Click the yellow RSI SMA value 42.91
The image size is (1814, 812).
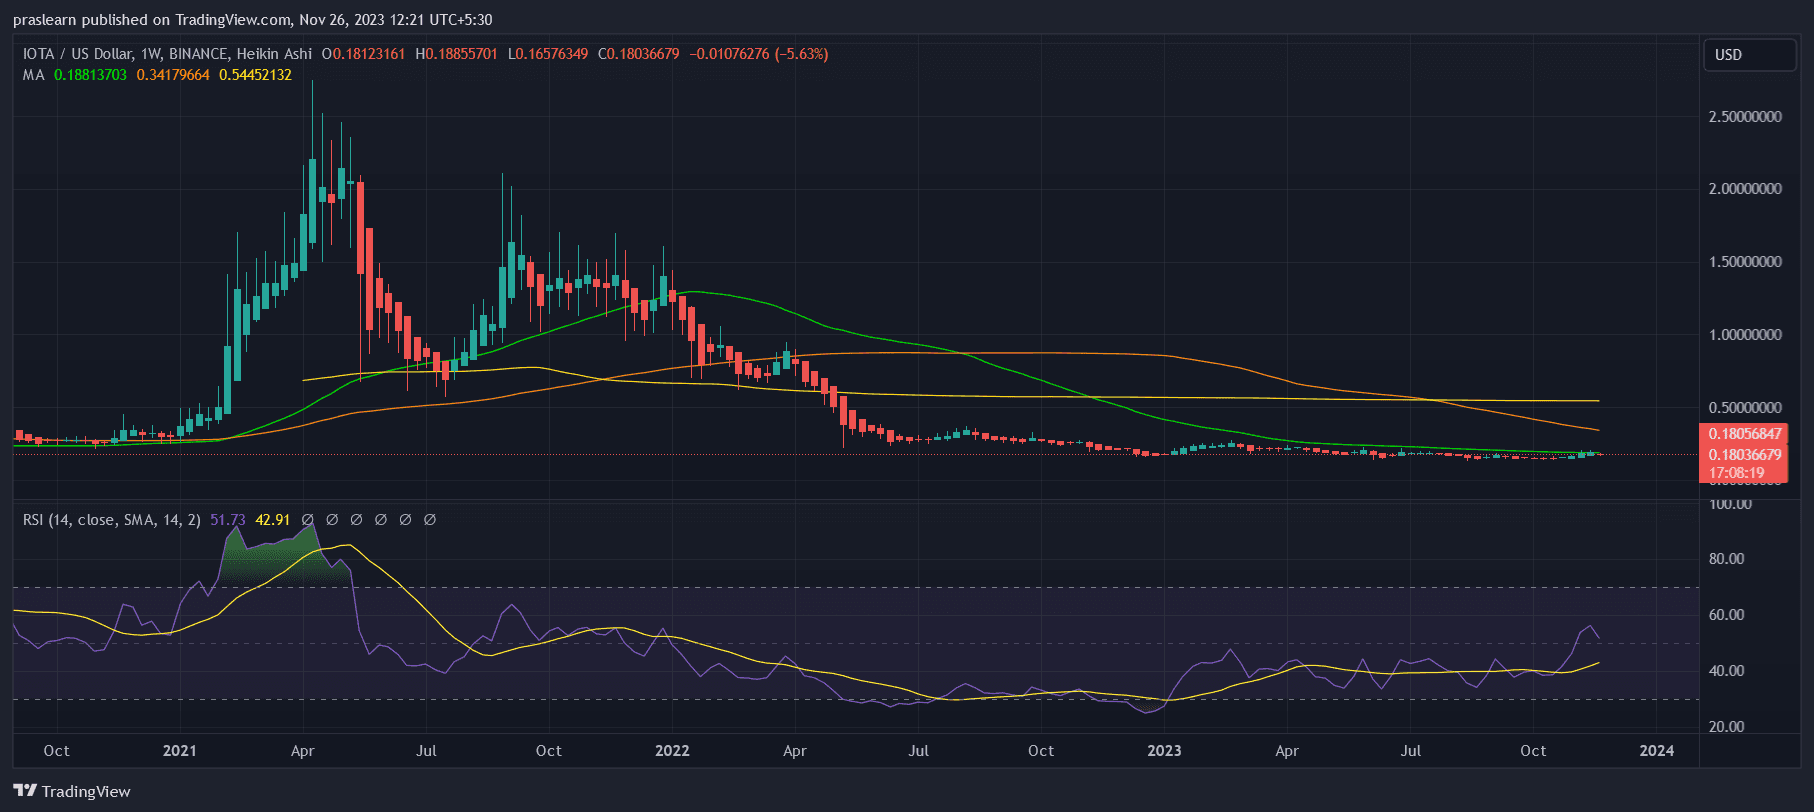[272, 520]
